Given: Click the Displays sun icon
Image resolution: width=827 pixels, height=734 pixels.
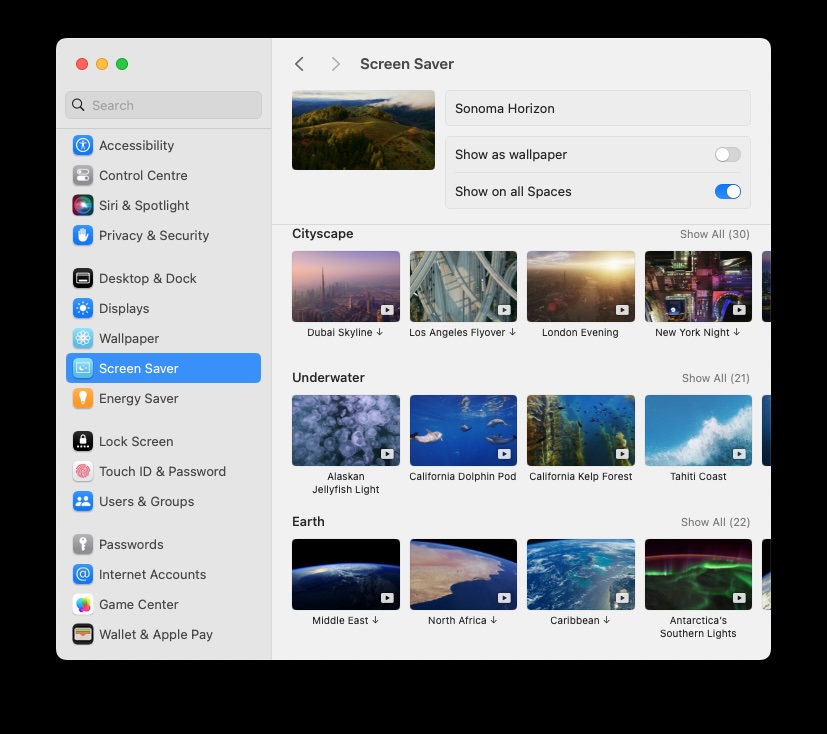Looking at the screenshot, I should [x=83, y=308].
